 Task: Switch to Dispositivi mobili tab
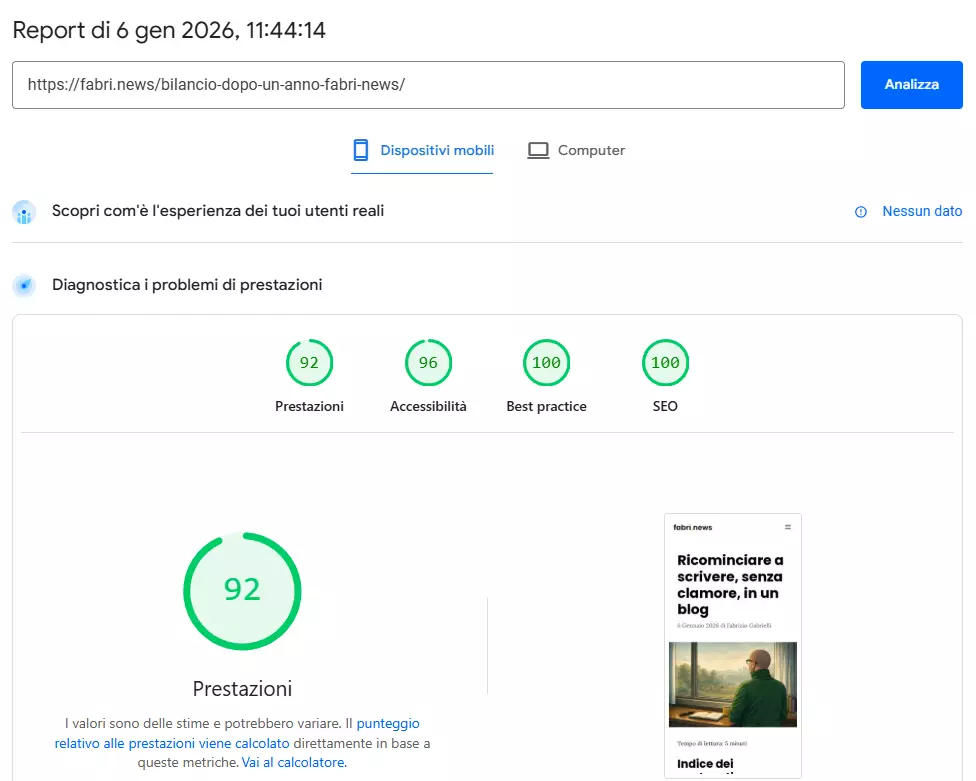422,151
